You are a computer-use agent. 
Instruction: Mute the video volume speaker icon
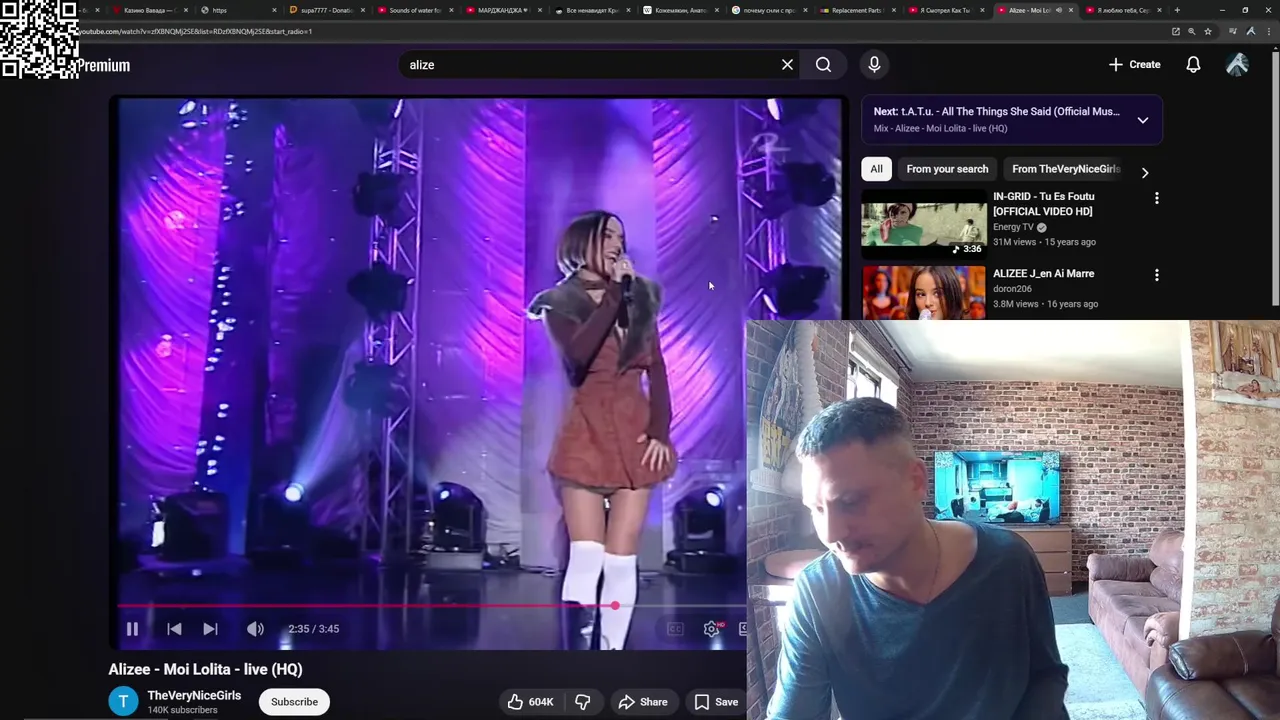[x=255, y=629]
